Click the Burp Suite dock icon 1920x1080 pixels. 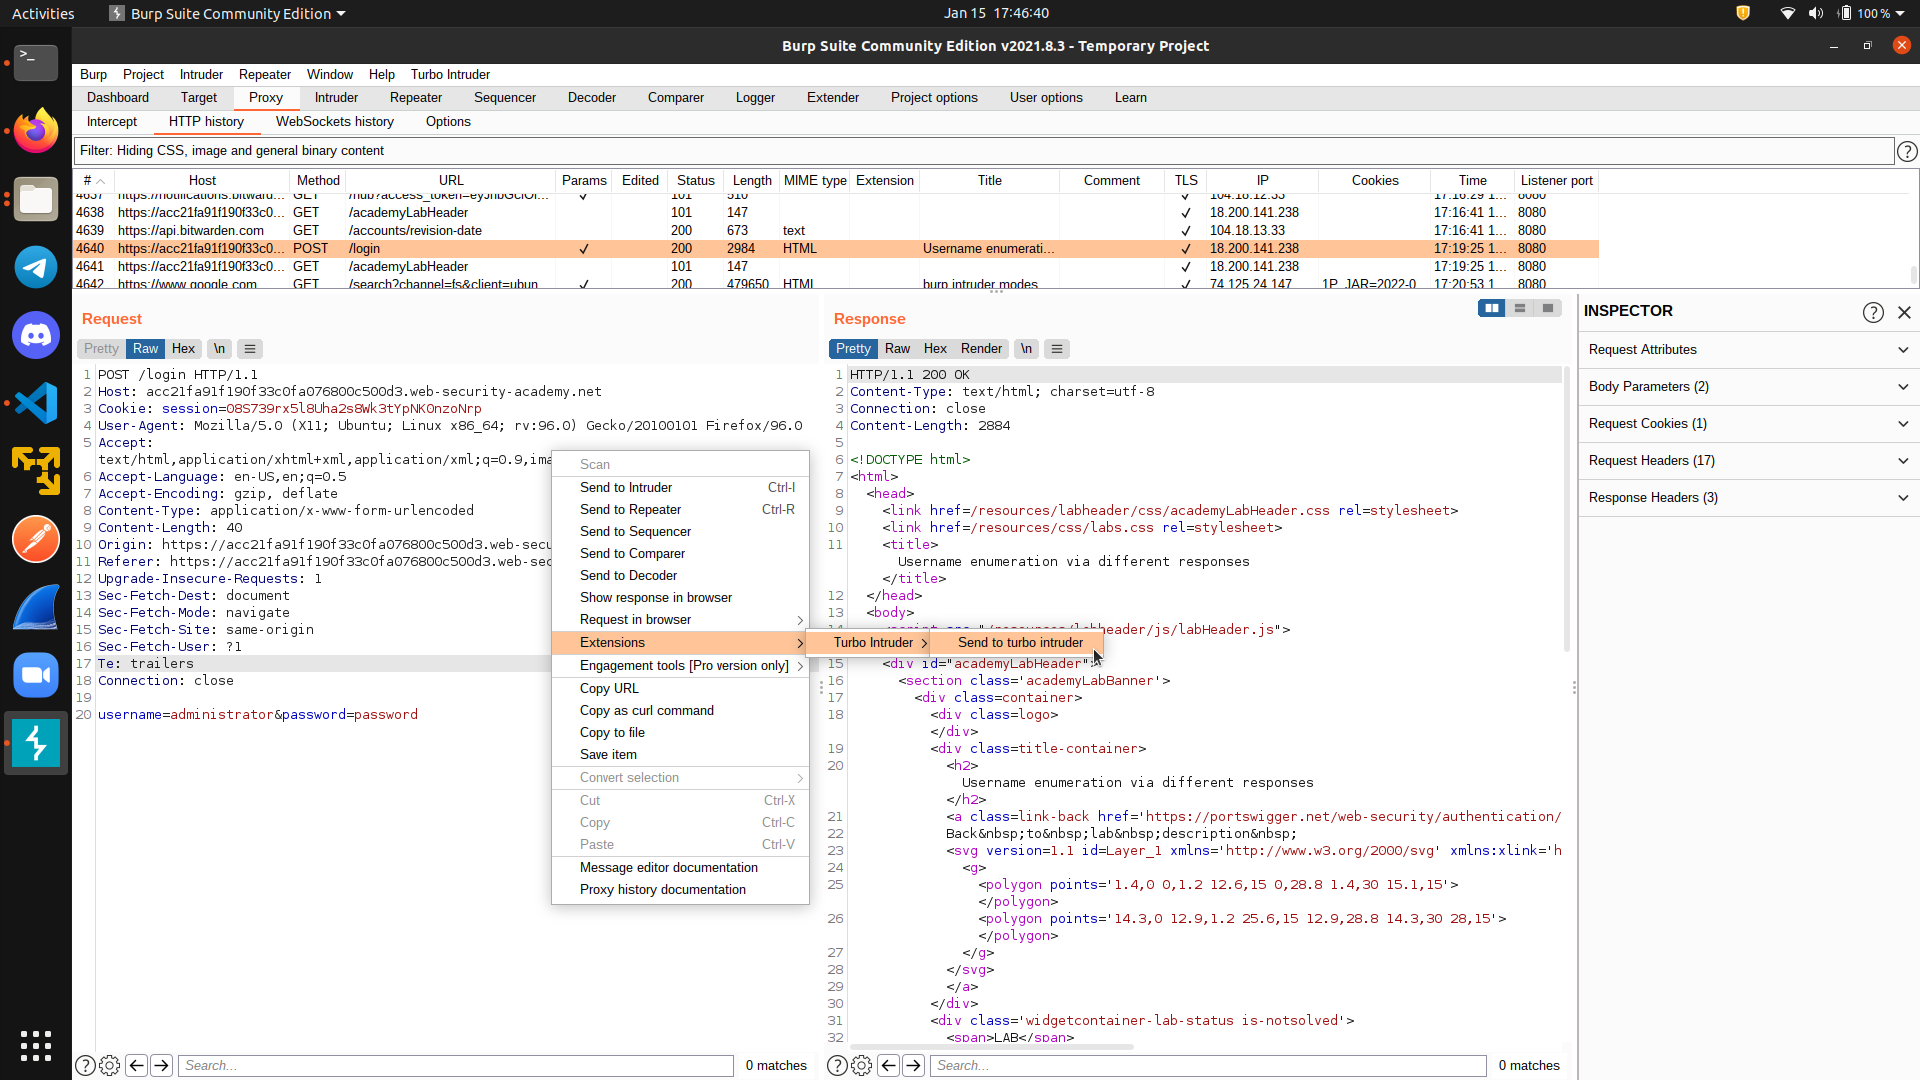[36, 743]
